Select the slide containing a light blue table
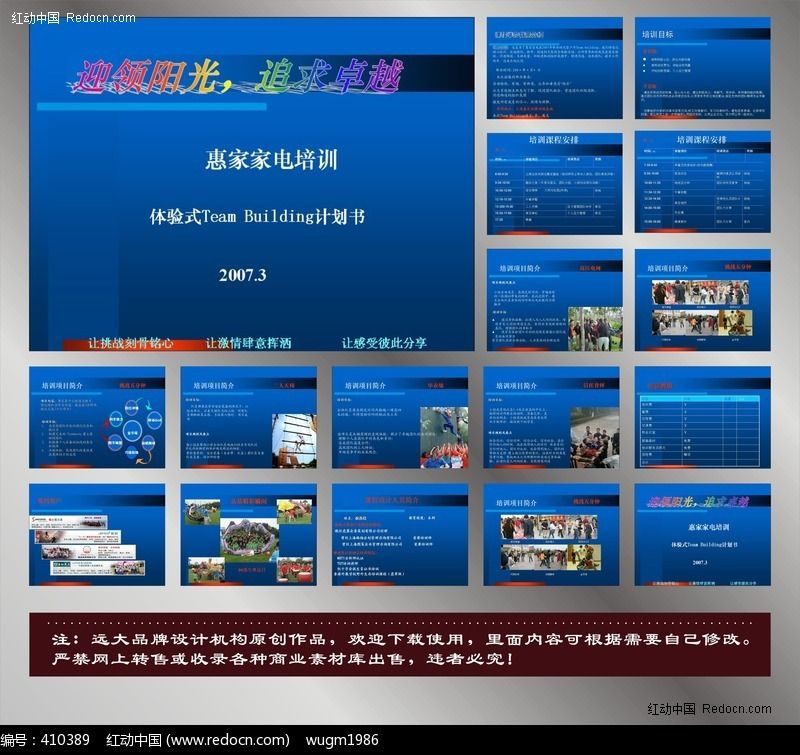This screenshot has height=755, width=800. (703, 417)
